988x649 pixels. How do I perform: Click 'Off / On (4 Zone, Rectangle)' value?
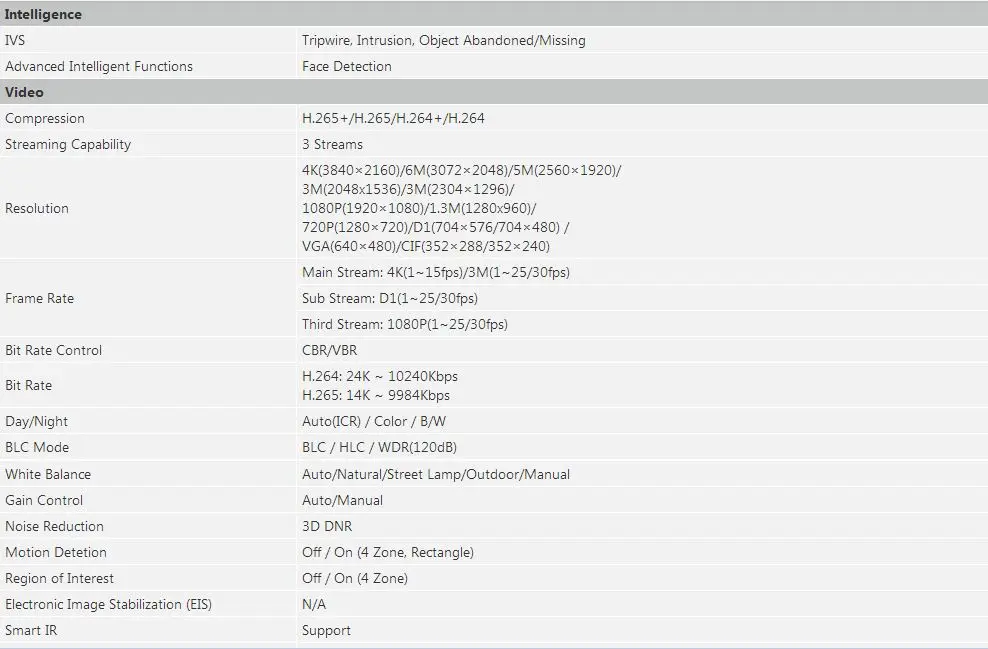[388, 552]
